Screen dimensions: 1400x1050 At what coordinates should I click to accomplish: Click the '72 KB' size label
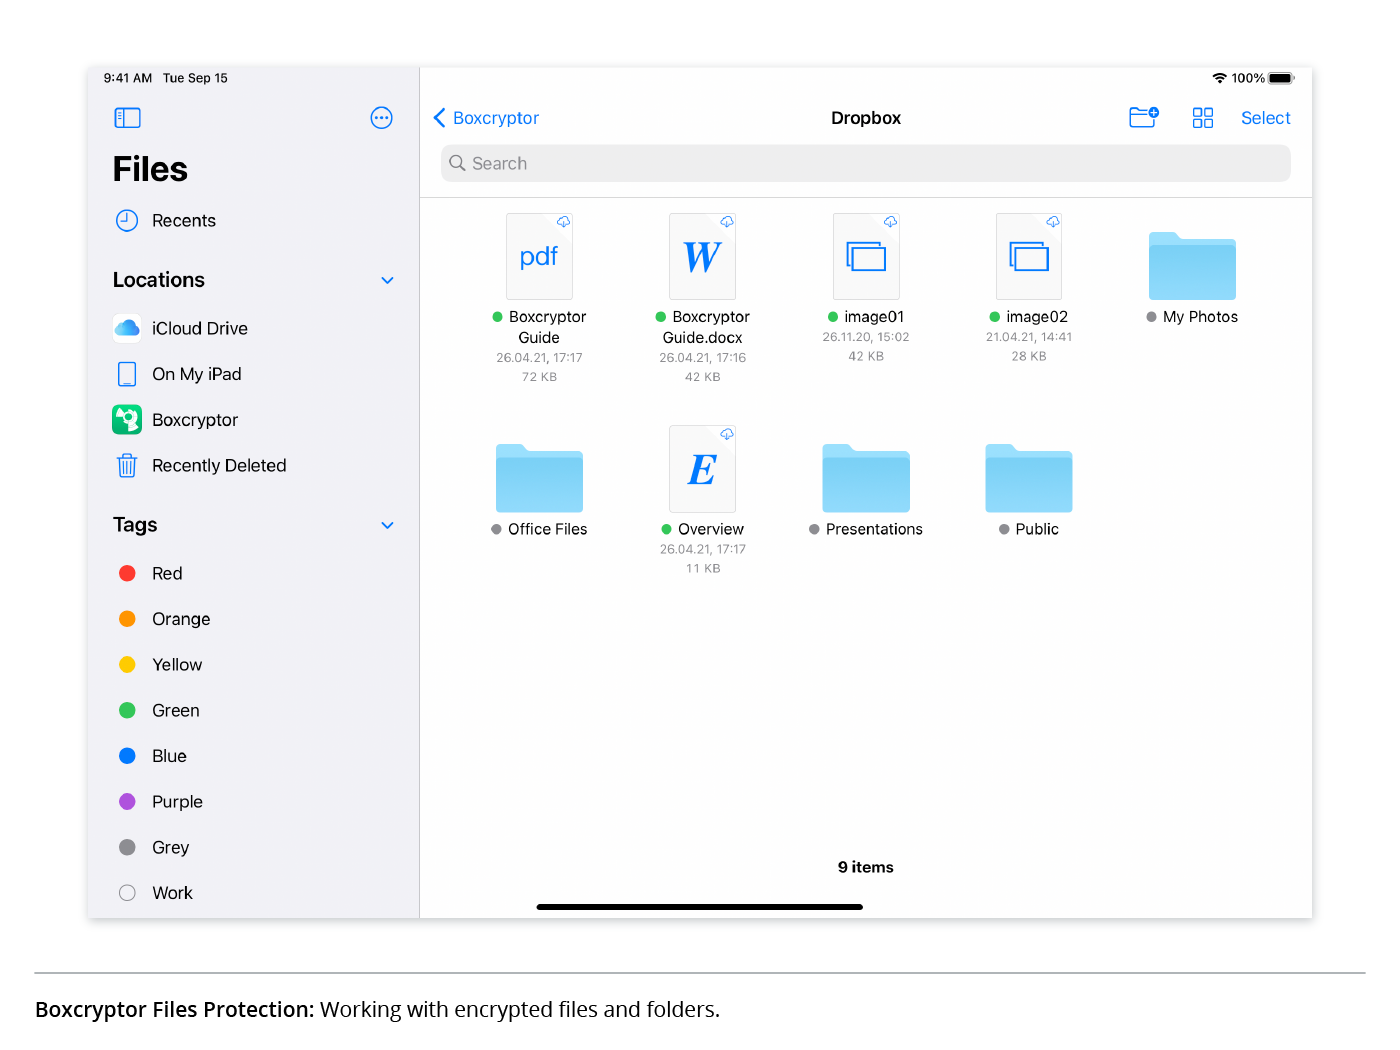pyautogui.click(x=539, y=377)
